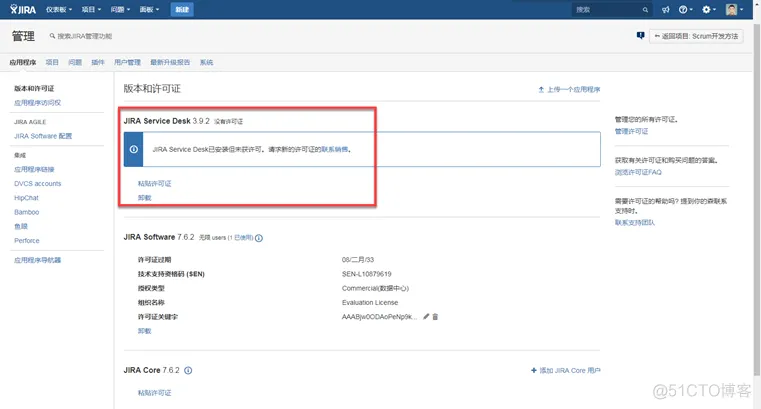
Task: Expand the 仪表板 dropdown menu
Action: pyautogui.click(x=59, y=9)
